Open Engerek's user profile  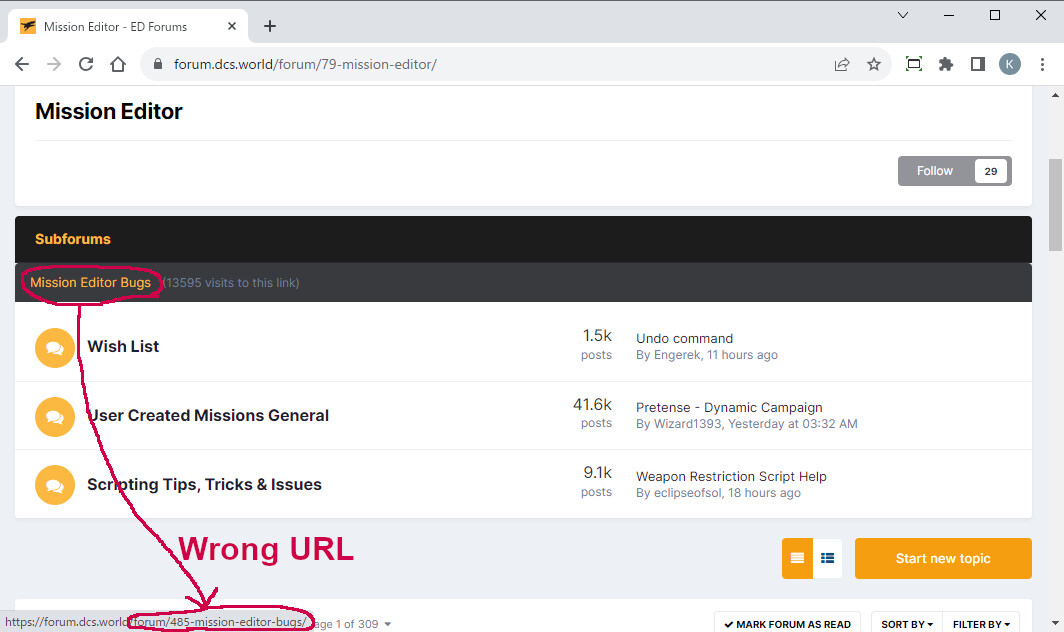click(x=677, y=355)
